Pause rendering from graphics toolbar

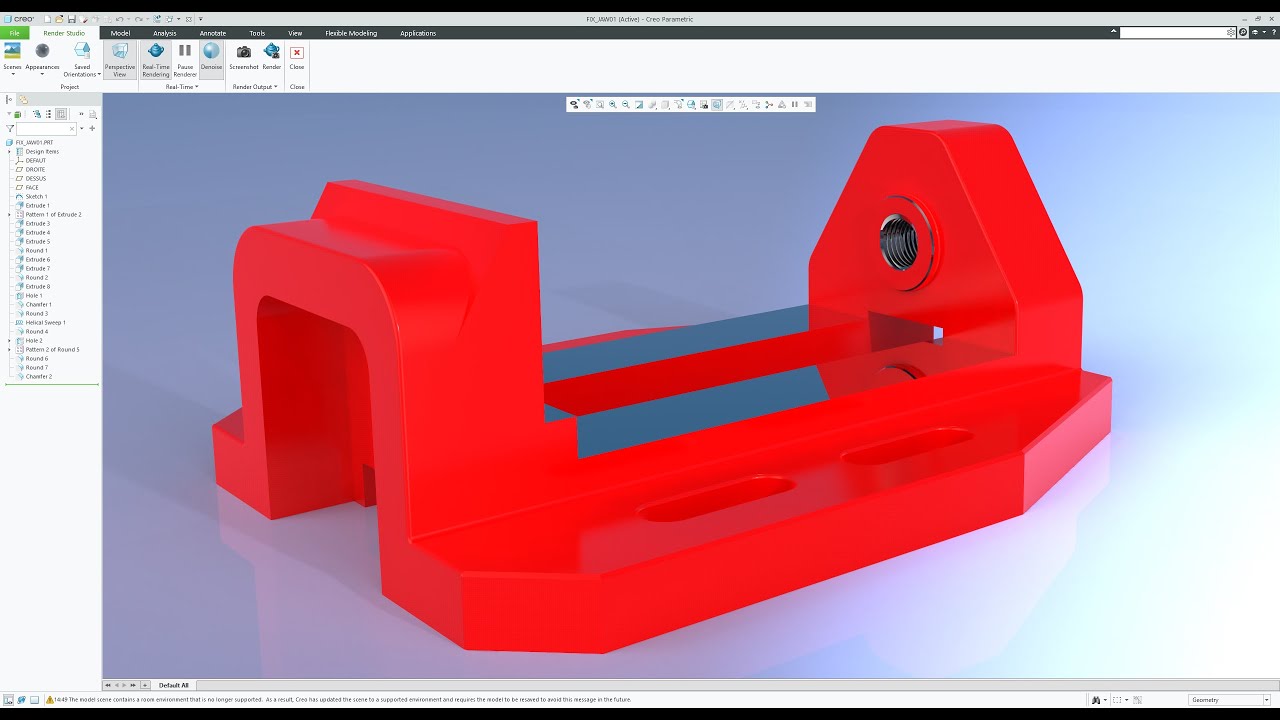795,104
